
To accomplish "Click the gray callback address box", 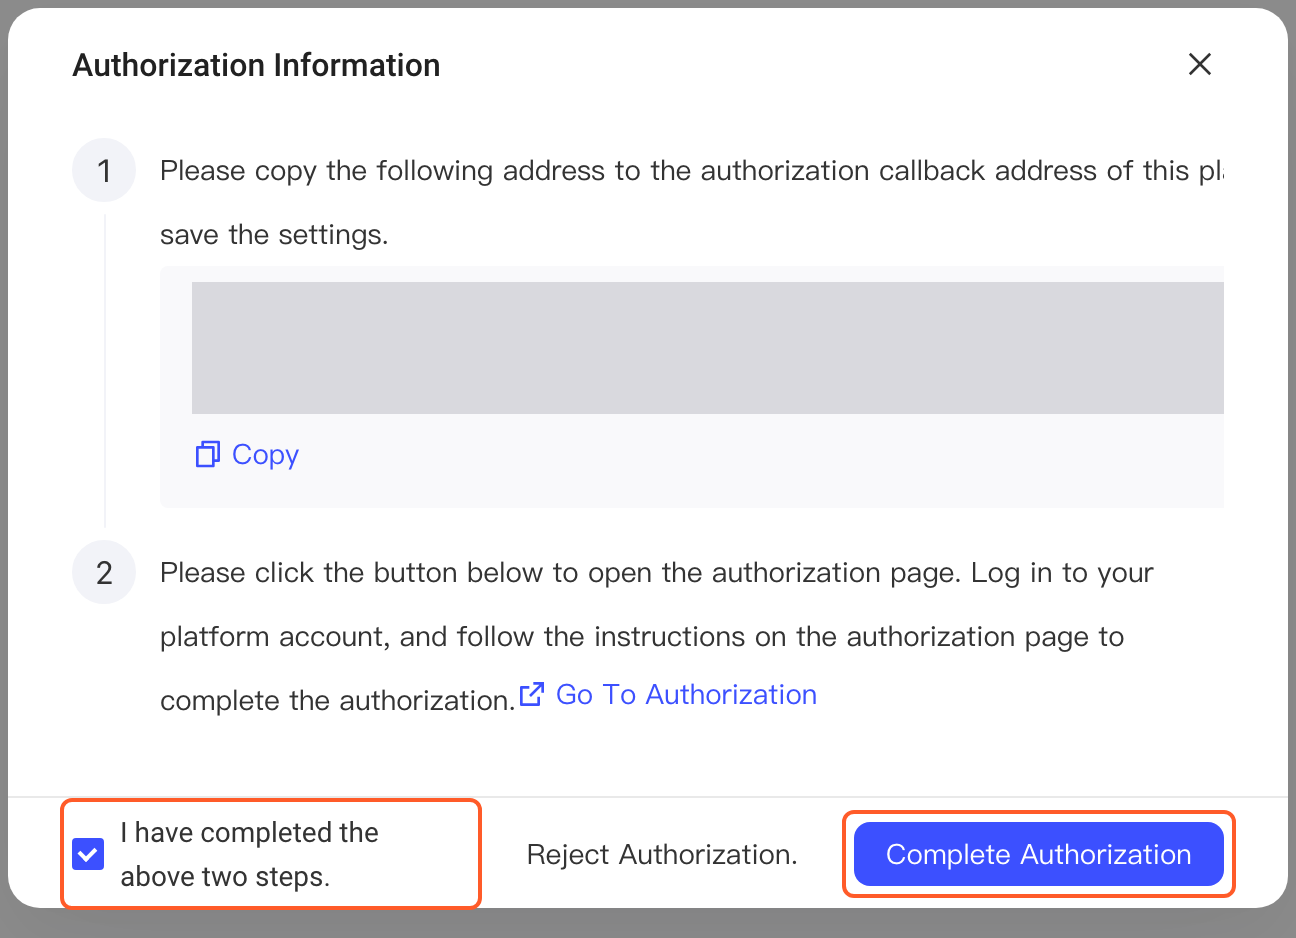I will [x=708, y=348].
